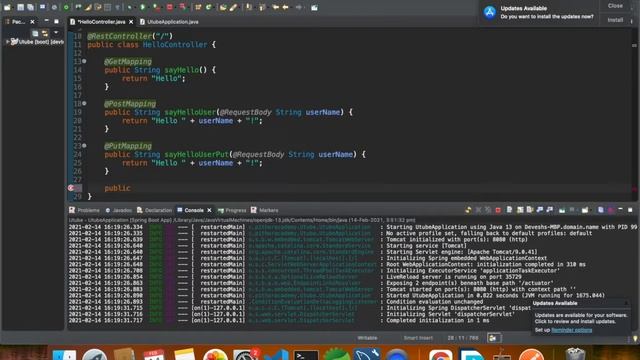Viewport: 640px width, 360px height.
Task: Click the Search pencil toolbar icon
Action: (x=233, y=7)
